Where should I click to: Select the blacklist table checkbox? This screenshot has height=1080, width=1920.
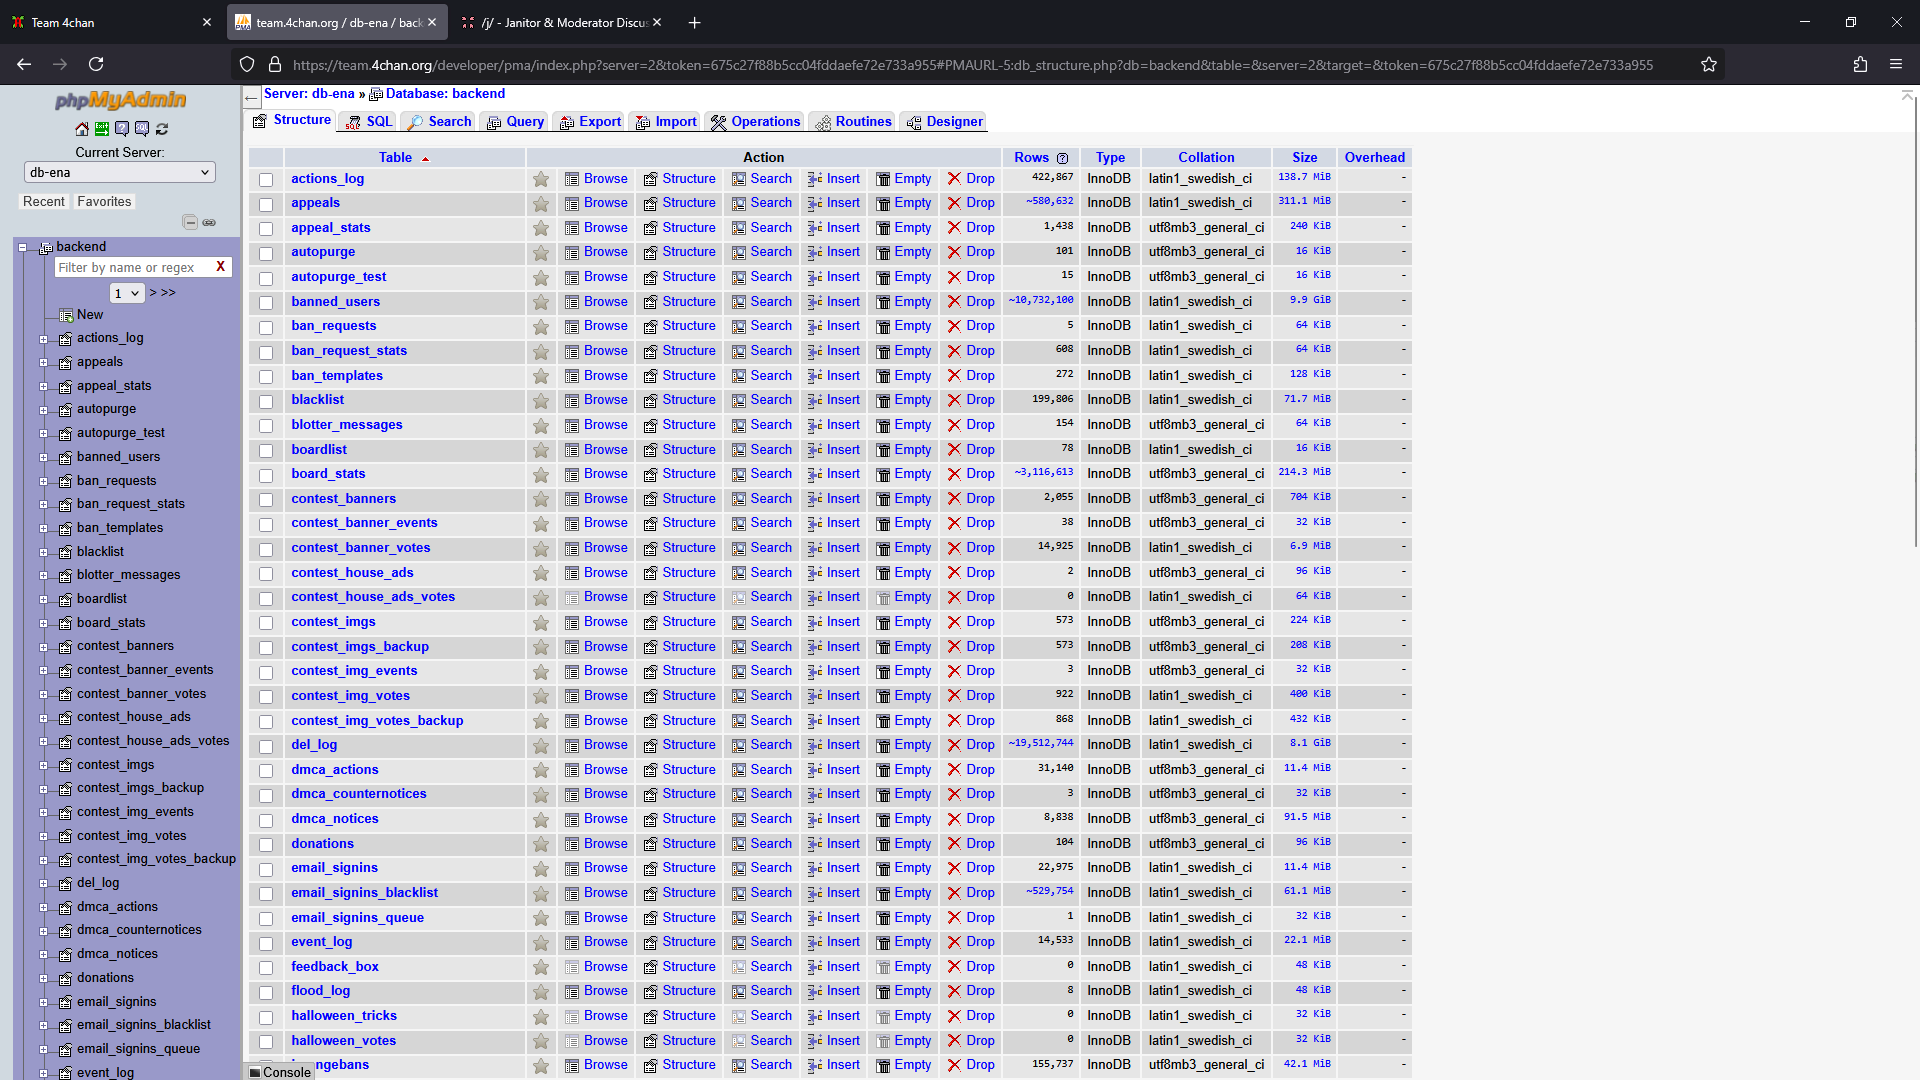[266, 401]
